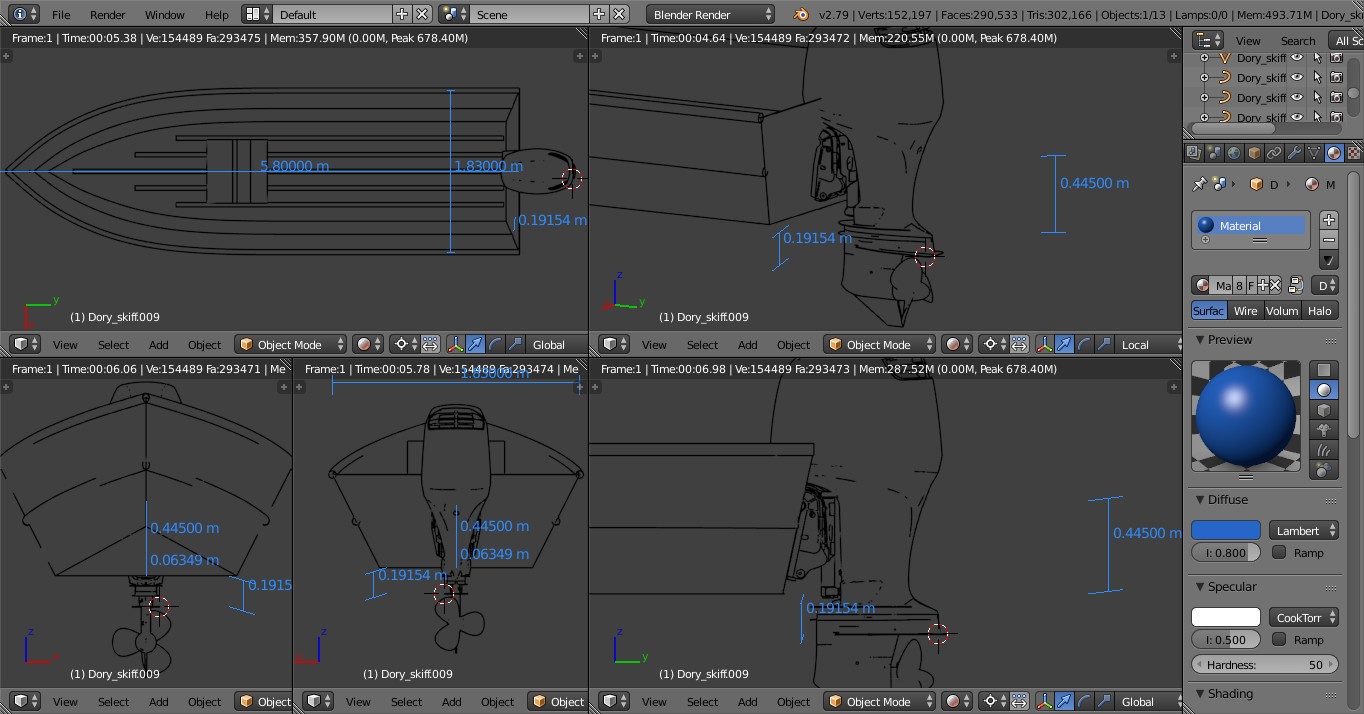Select the Halo material type button
Image resolution: width=1364 pixels, height=714 pixels.
pos(1319,311)
